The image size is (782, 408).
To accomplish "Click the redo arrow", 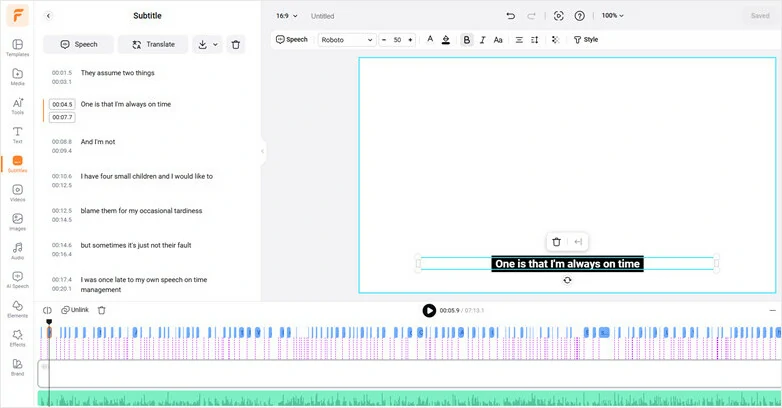I will [532, 16].
